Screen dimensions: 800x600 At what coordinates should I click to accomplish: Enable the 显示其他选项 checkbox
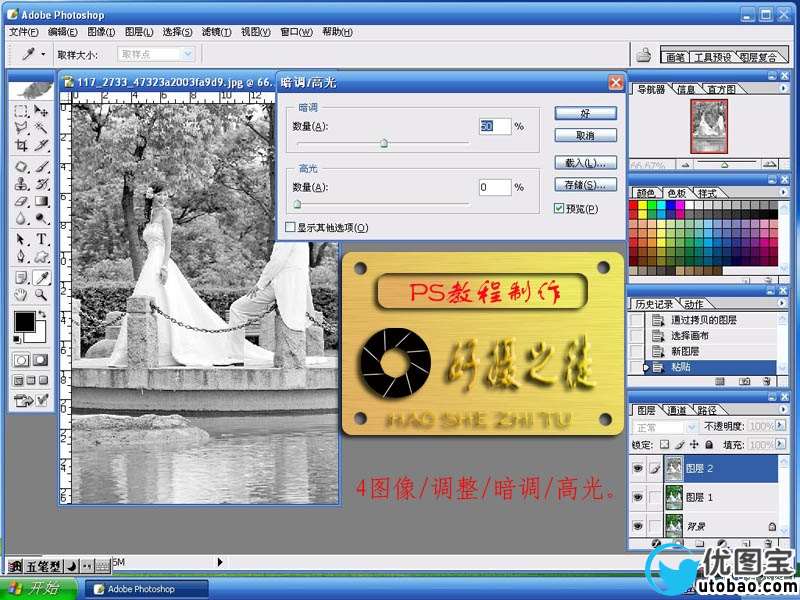pyautogui.click(x=290, y=228)
